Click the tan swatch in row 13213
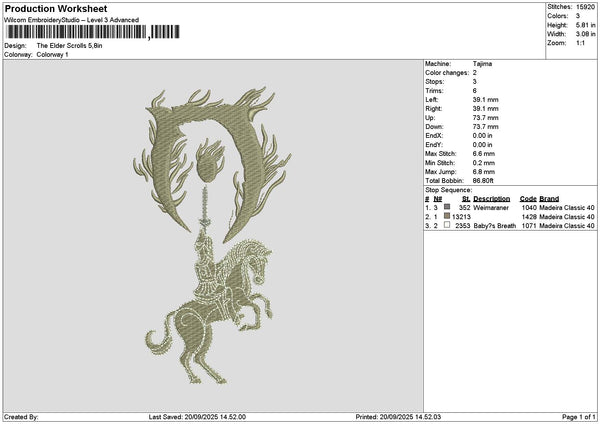Image resolution: width=600 pixels, height=424 pixels. tap(447, 216)
